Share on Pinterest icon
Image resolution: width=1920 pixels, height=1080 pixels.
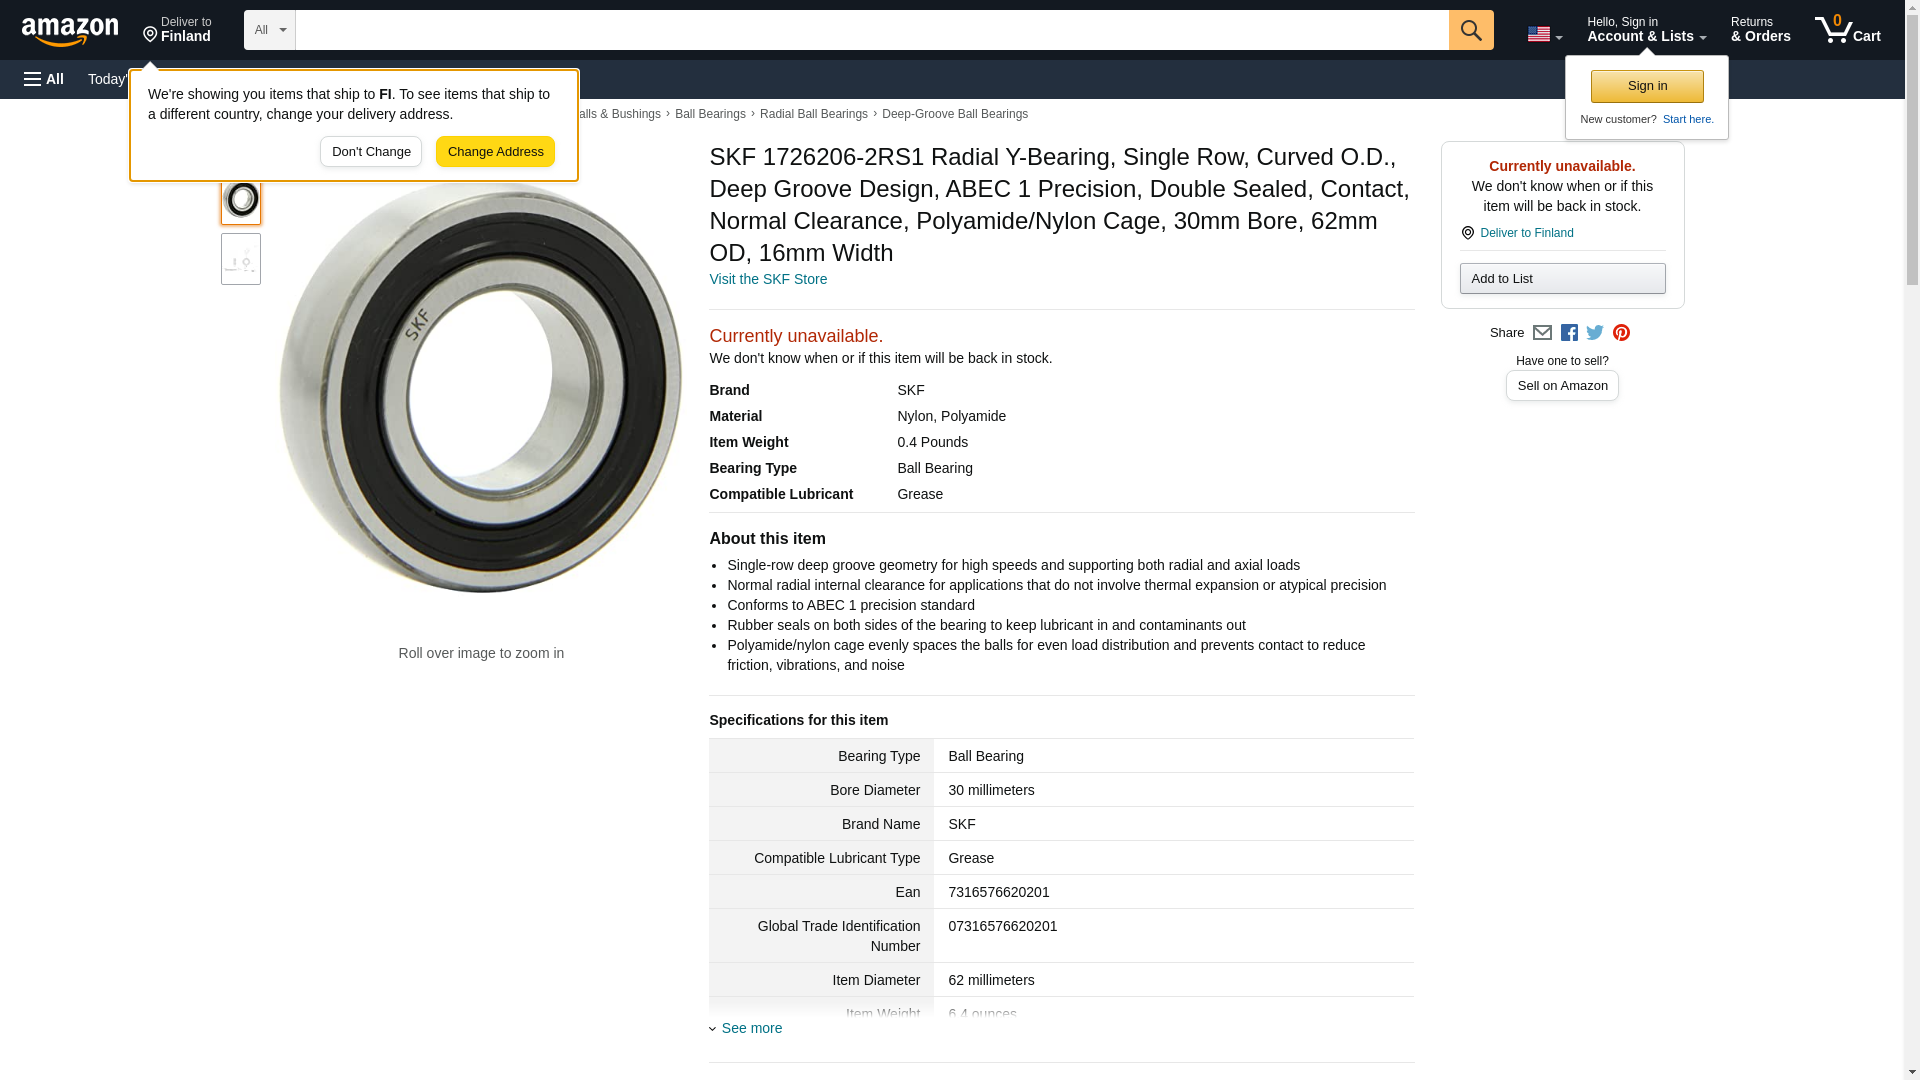pos(1621,333)
